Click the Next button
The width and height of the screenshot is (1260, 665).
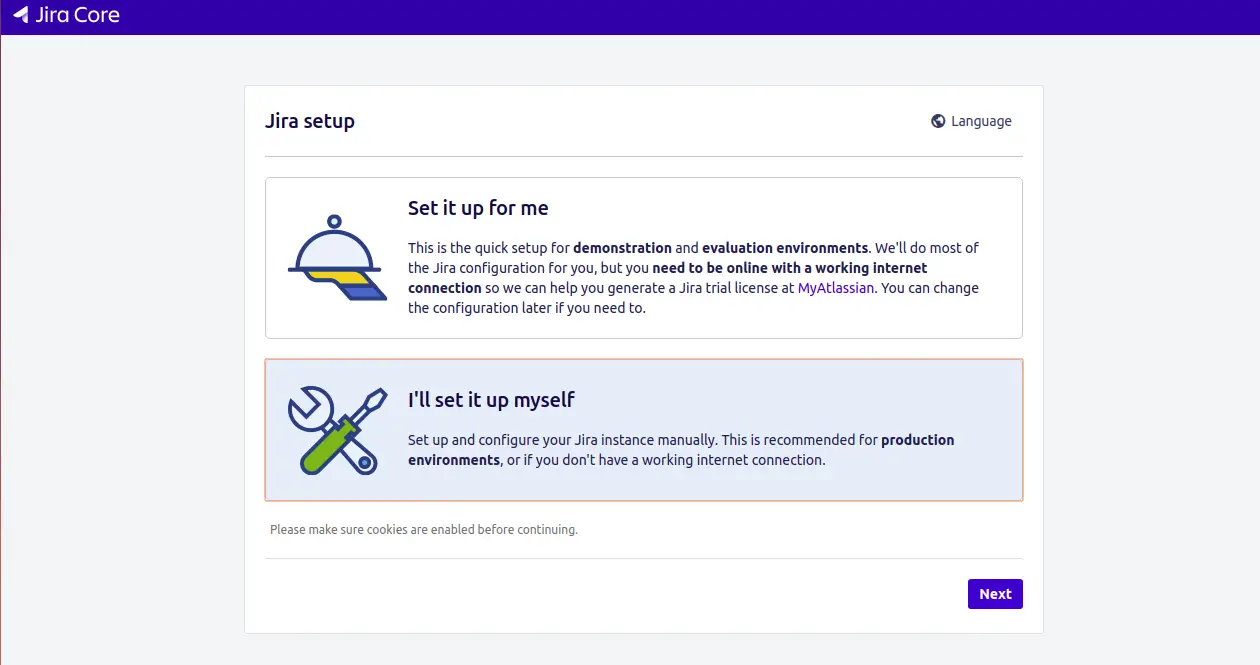(x=995, y=594)
